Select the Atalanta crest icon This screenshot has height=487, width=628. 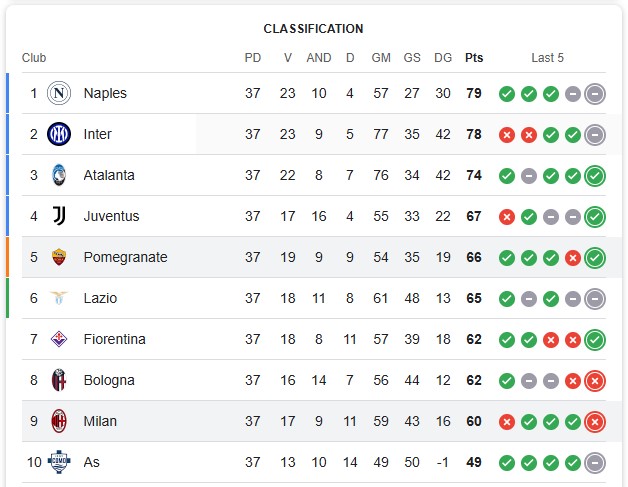[59, 175]
